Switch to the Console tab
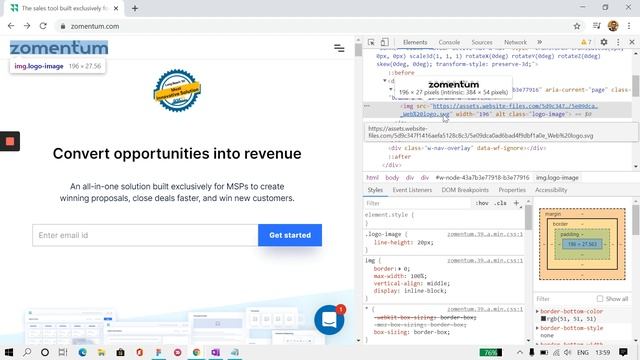This screenshot has height=360, width=640. pos(449,42)
